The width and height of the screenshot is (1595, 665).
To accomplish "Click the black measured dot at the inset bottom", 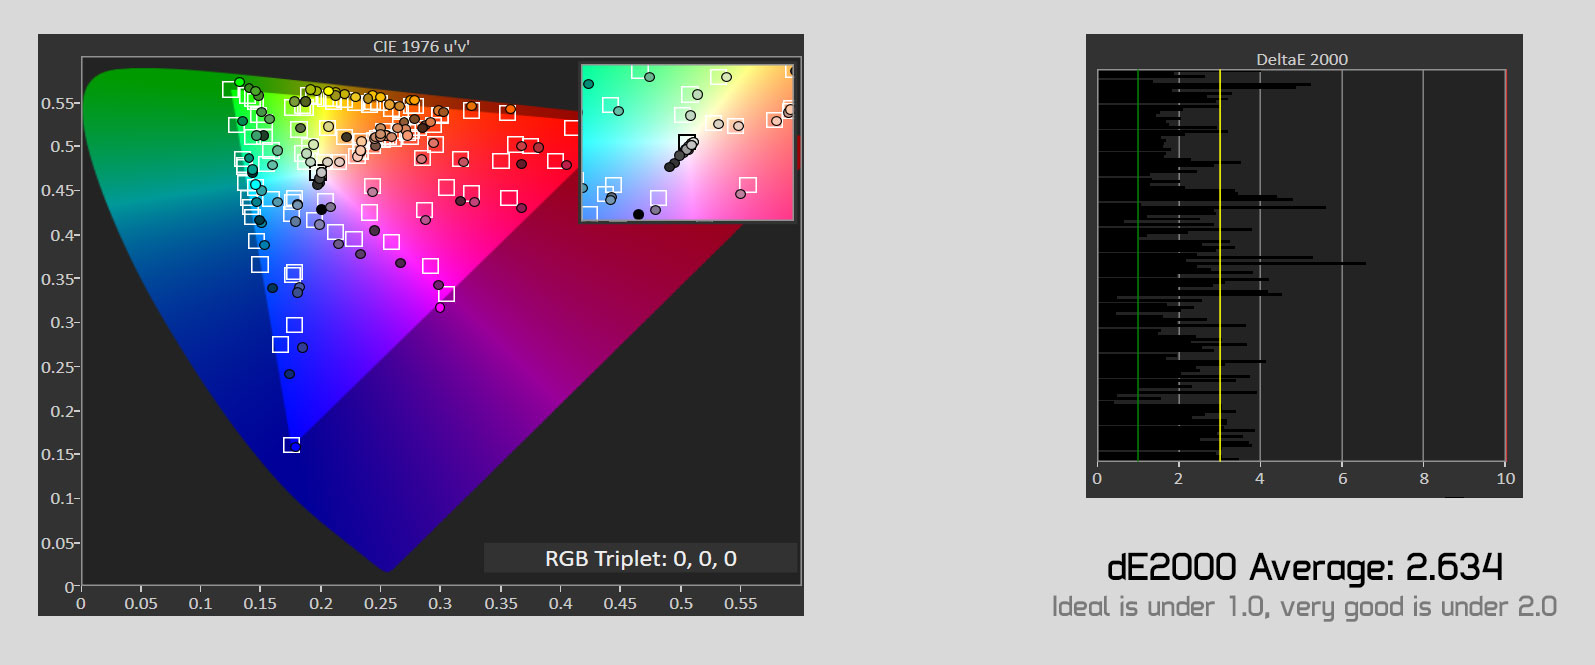I will [x=638, y=214].
